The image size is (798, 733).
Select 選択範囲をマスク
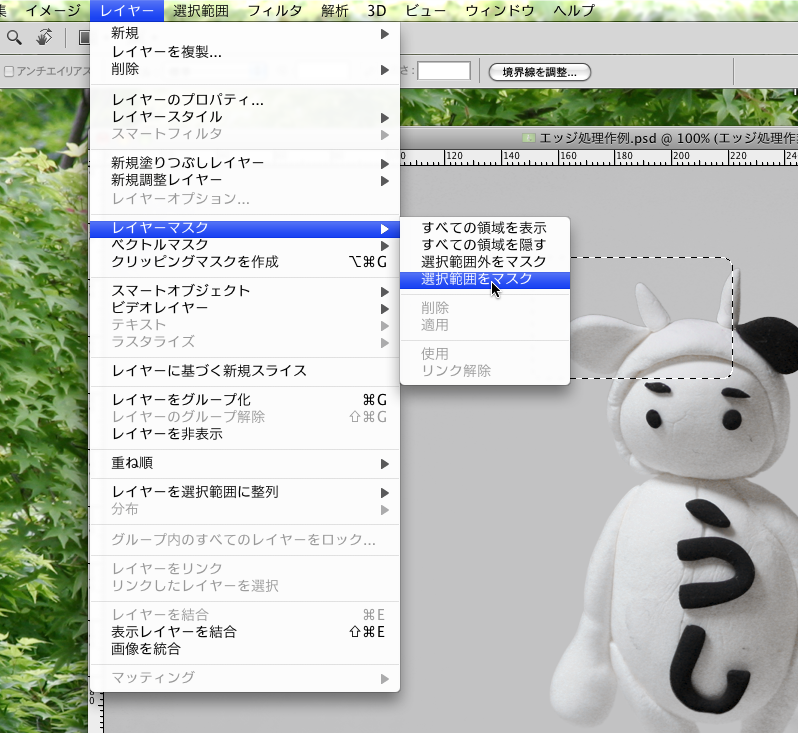pos(485,279)
